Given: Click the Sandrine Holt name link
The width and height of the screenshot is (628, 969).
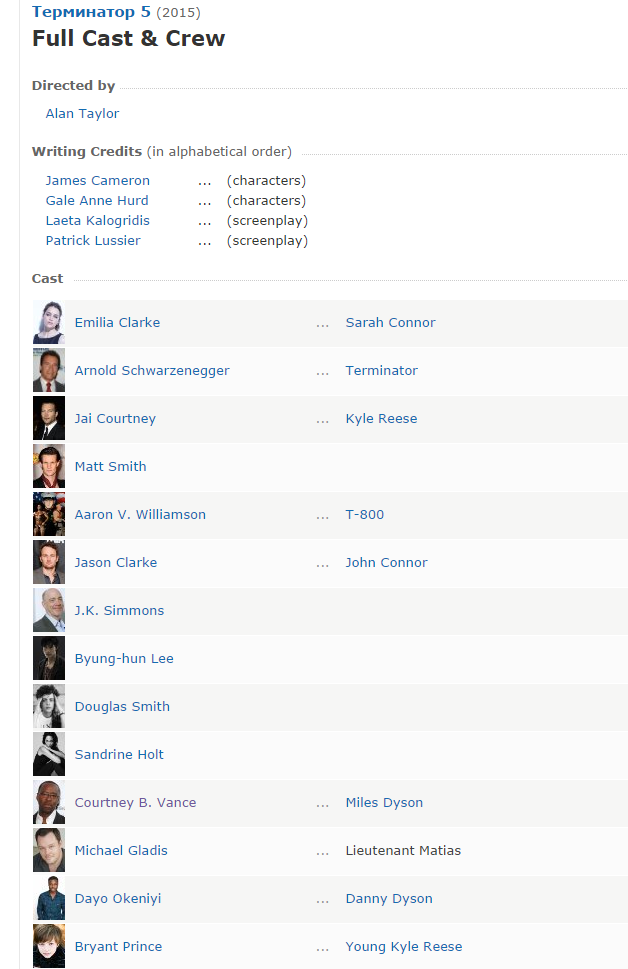Looking at the screenshot, I should tap(119, 755).
